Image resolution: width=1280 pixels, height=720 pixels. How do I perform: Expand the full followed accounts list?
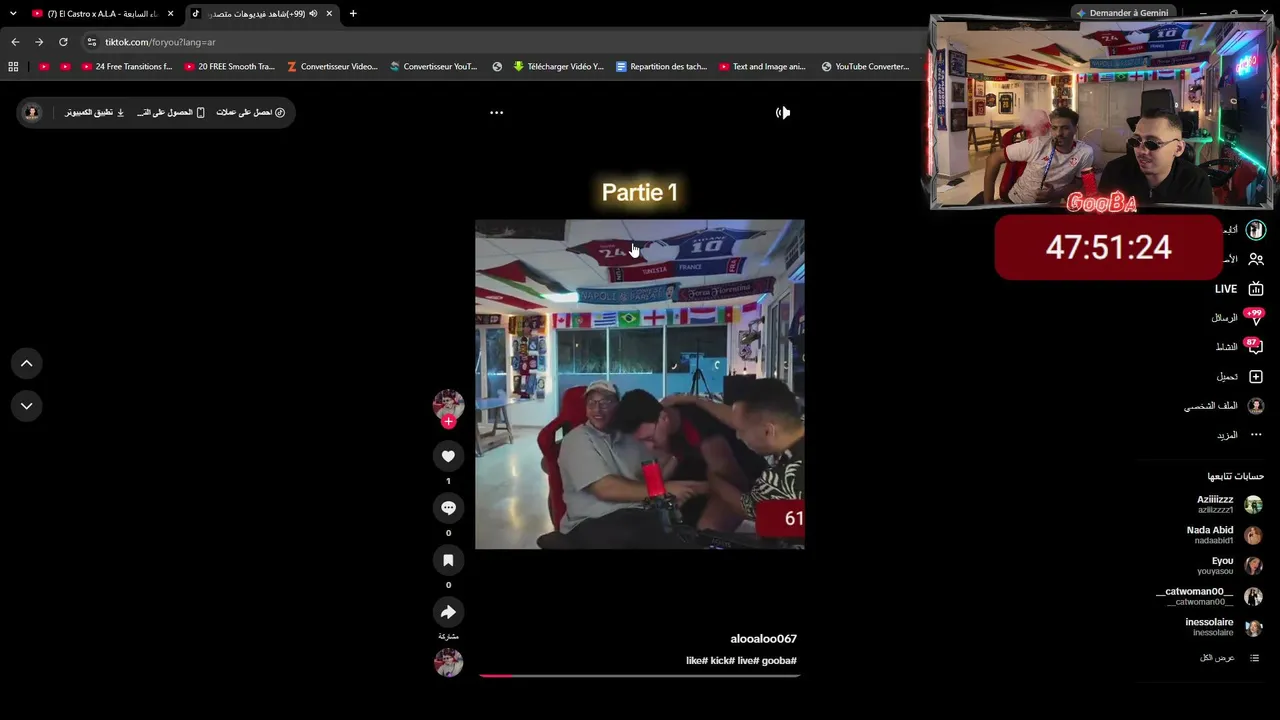pyautogui.click(x=1230, y=658)
